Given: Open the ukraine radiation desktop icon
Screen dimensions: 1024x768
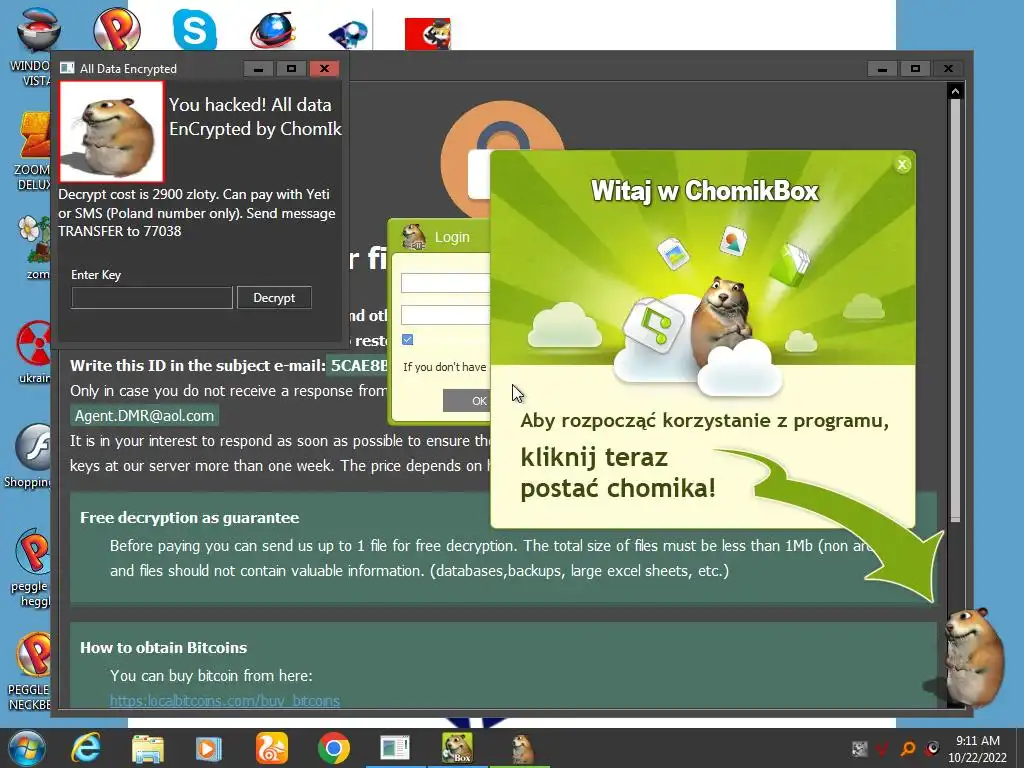Looking at the screenshot, I should [x=35, y=351].
